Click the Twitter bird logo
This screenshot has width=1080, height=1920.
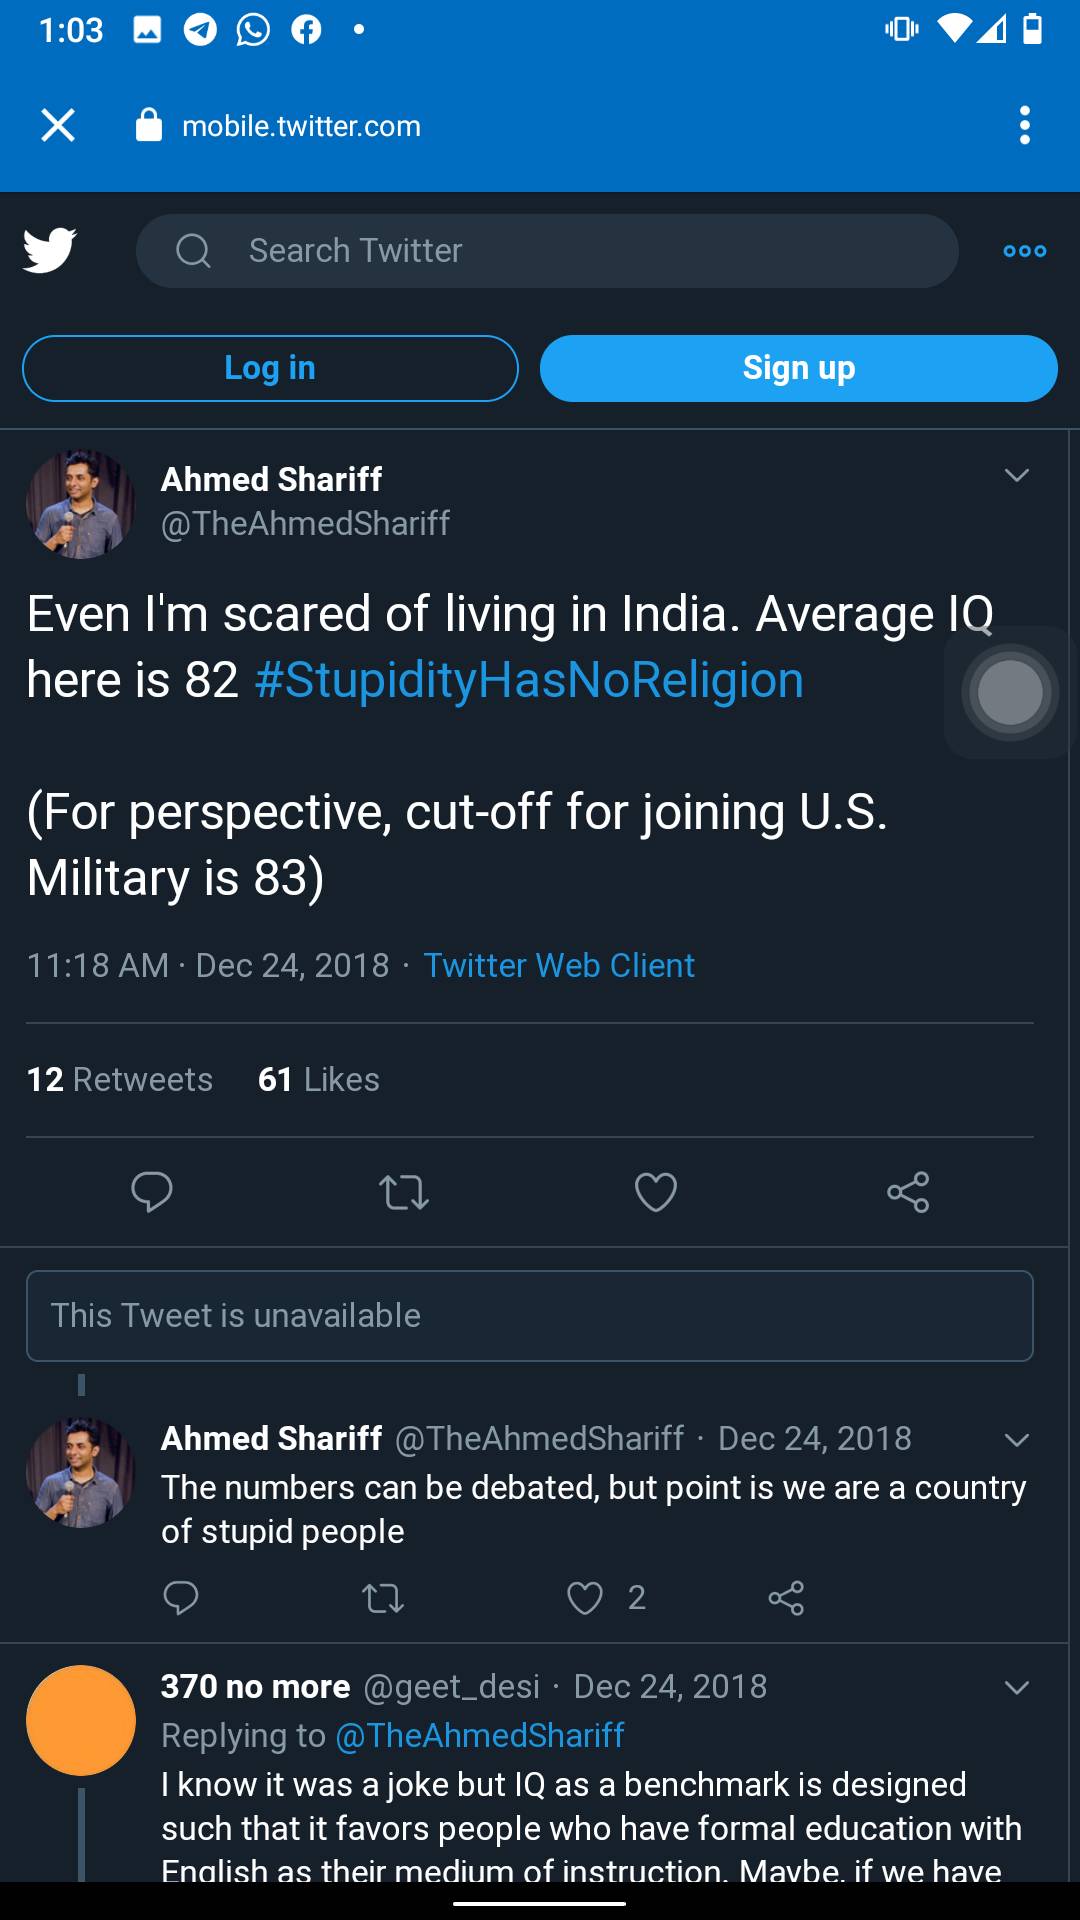coord(50,250)
